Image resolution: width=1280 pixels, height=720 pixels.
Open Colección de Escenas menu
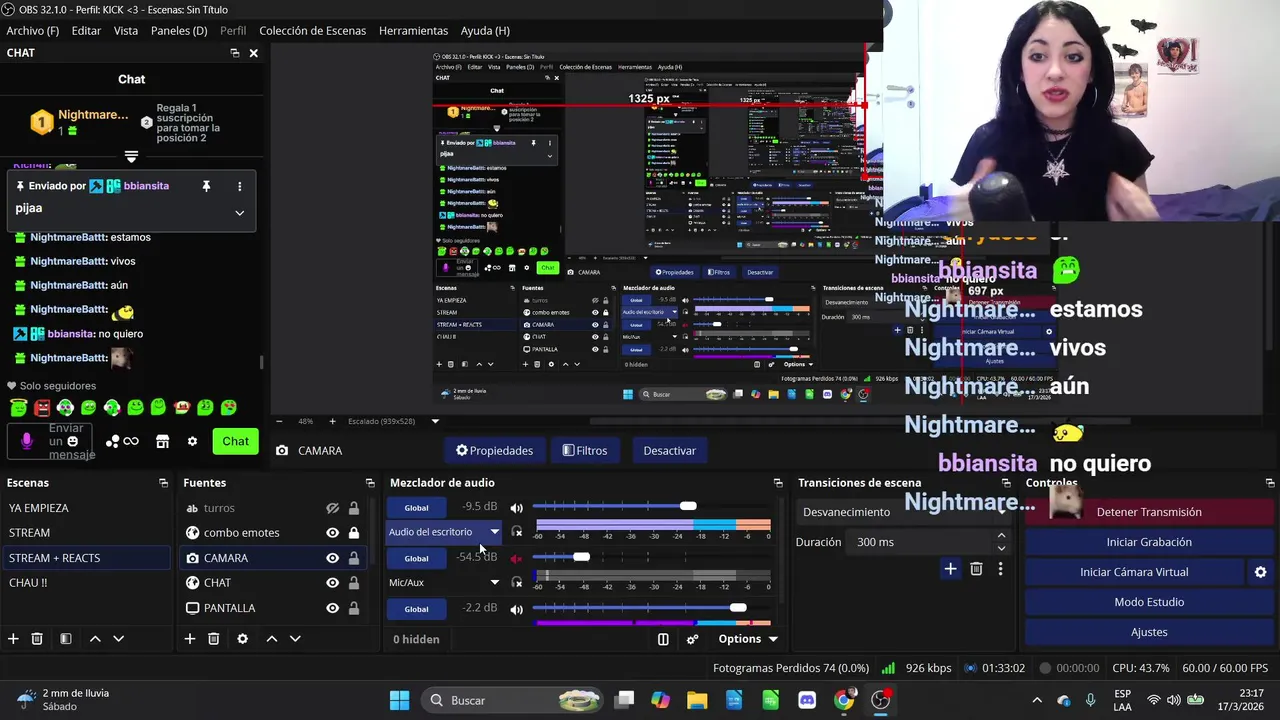(313, 31)
